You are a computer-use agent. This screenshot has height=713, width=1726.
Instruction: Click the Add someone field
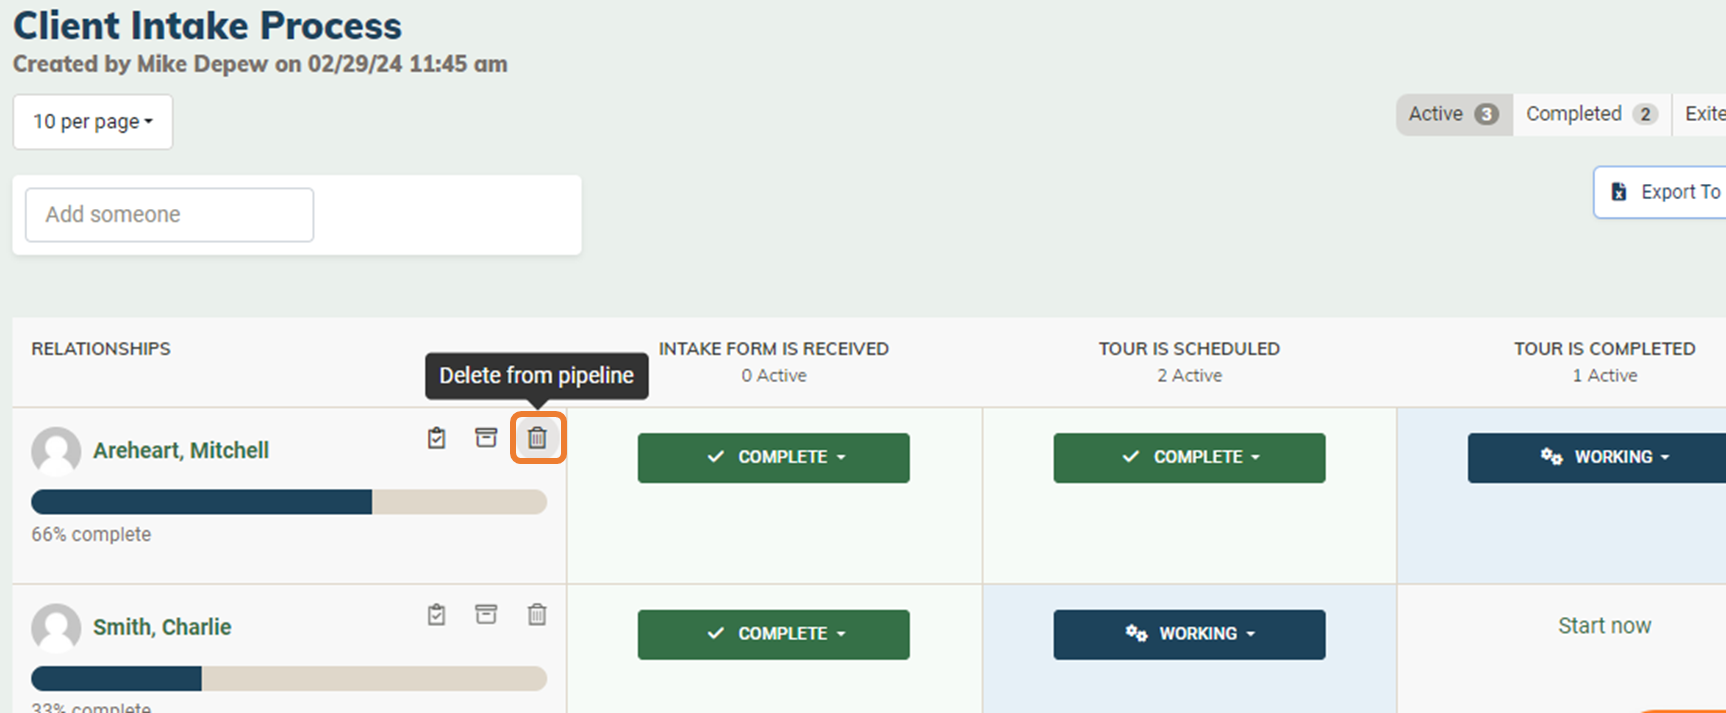[168, 214]
